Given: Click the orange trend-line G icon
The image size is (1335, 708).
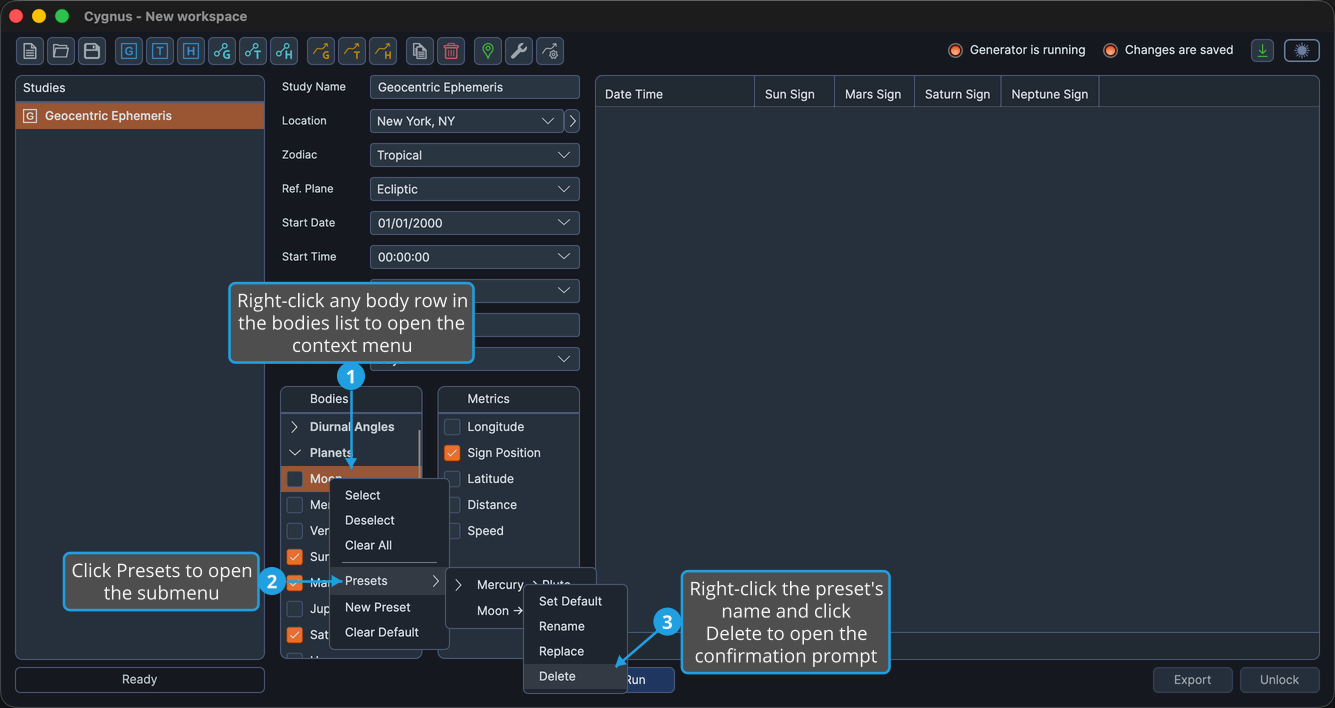Looking at the screenshot, I should 320,51.
